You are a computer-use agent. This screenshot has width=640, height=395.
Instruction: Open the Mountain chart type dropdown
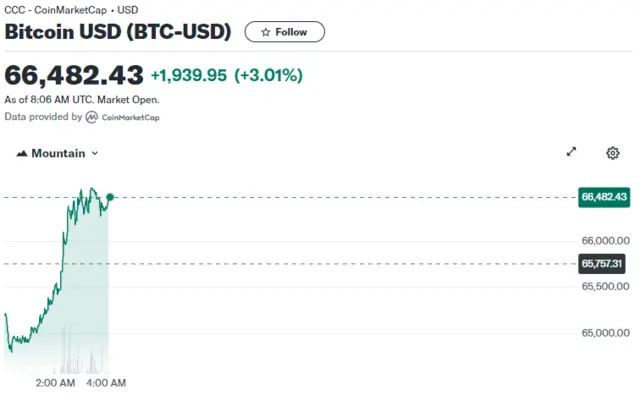(57, 153)
